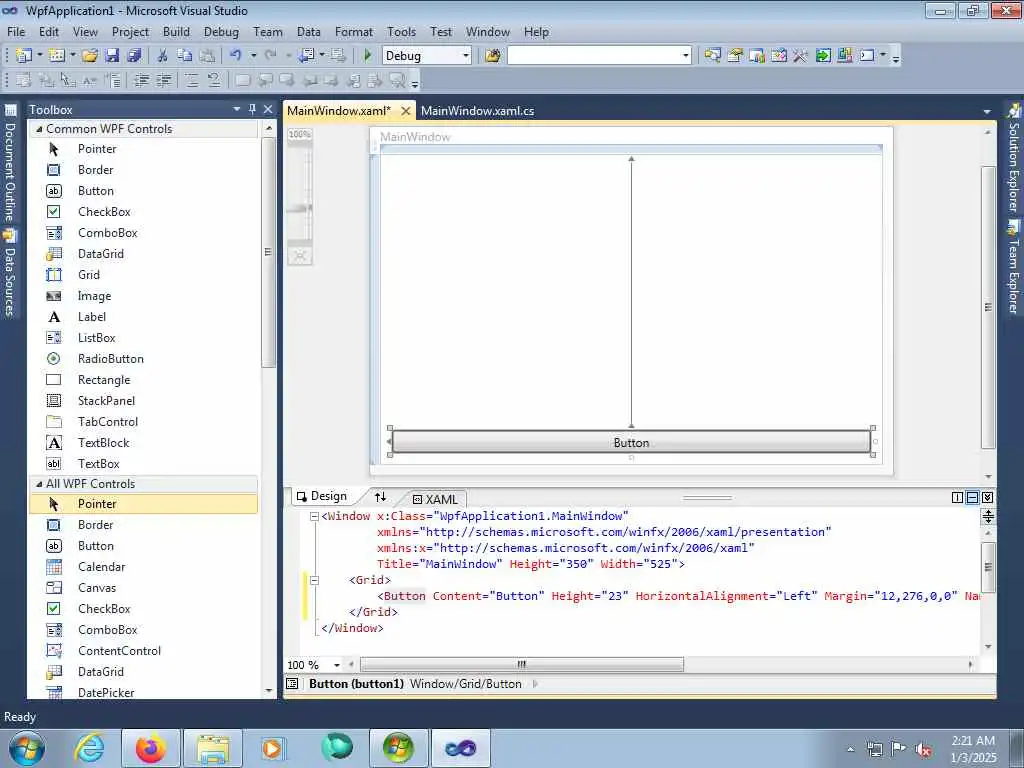
Task: Select Button in Common WPF Controls
Action: coord(144,191)
